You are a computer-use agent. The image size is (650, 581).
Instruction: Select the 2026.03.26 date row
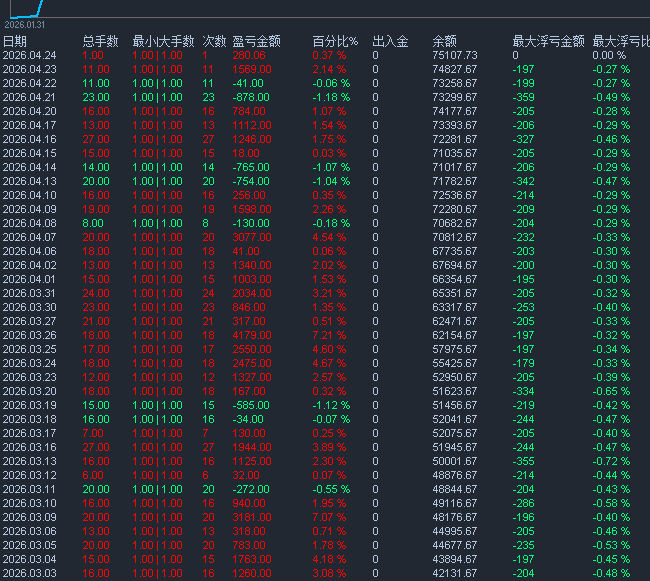29,335
